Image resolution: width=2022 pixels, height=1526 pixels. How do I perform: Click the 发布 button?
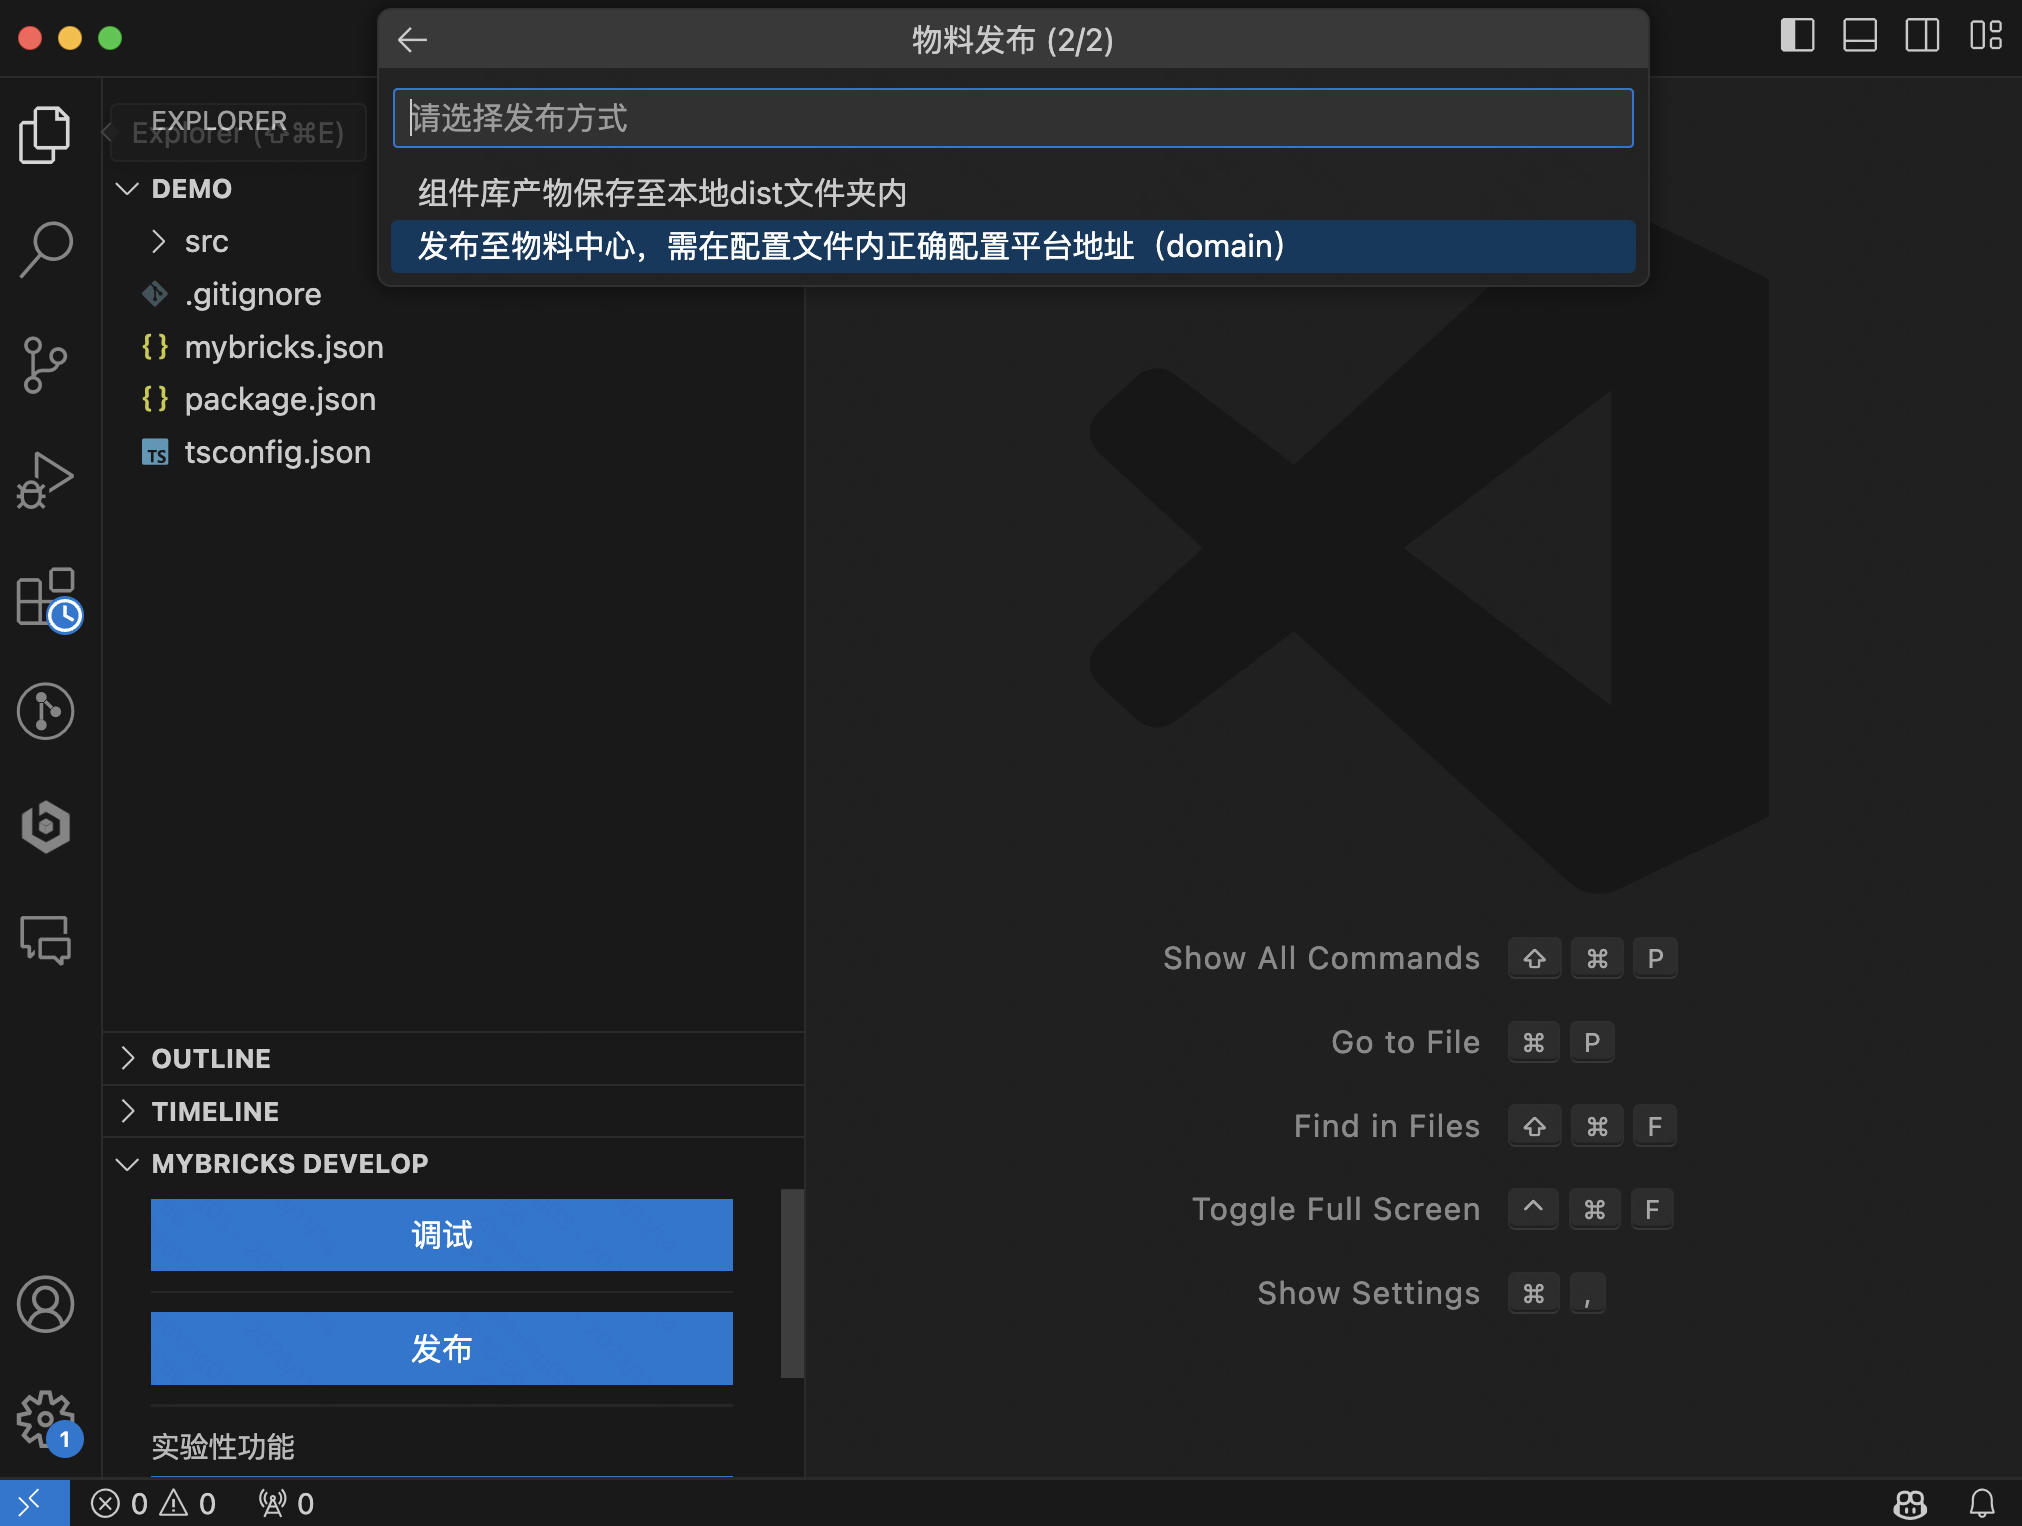pos(442,1349)
